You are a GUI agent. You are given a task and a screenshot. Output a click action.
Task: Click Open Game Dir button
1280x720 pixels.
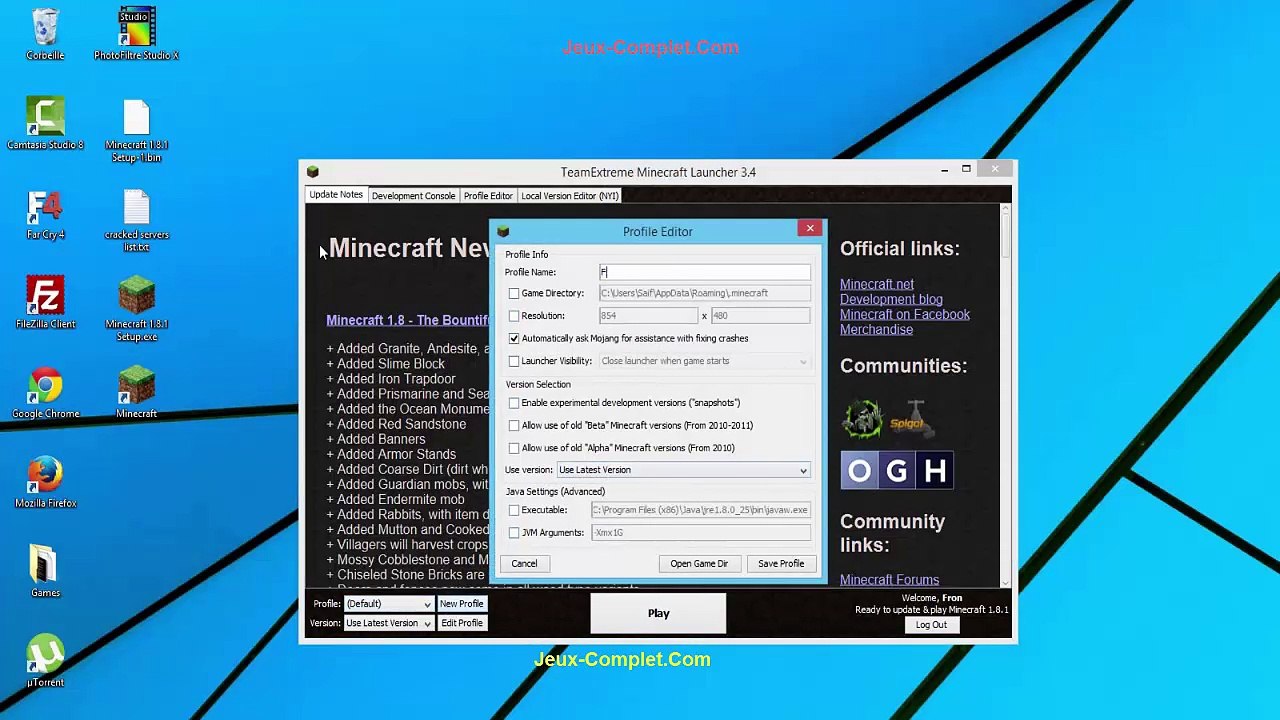point(699,564)
